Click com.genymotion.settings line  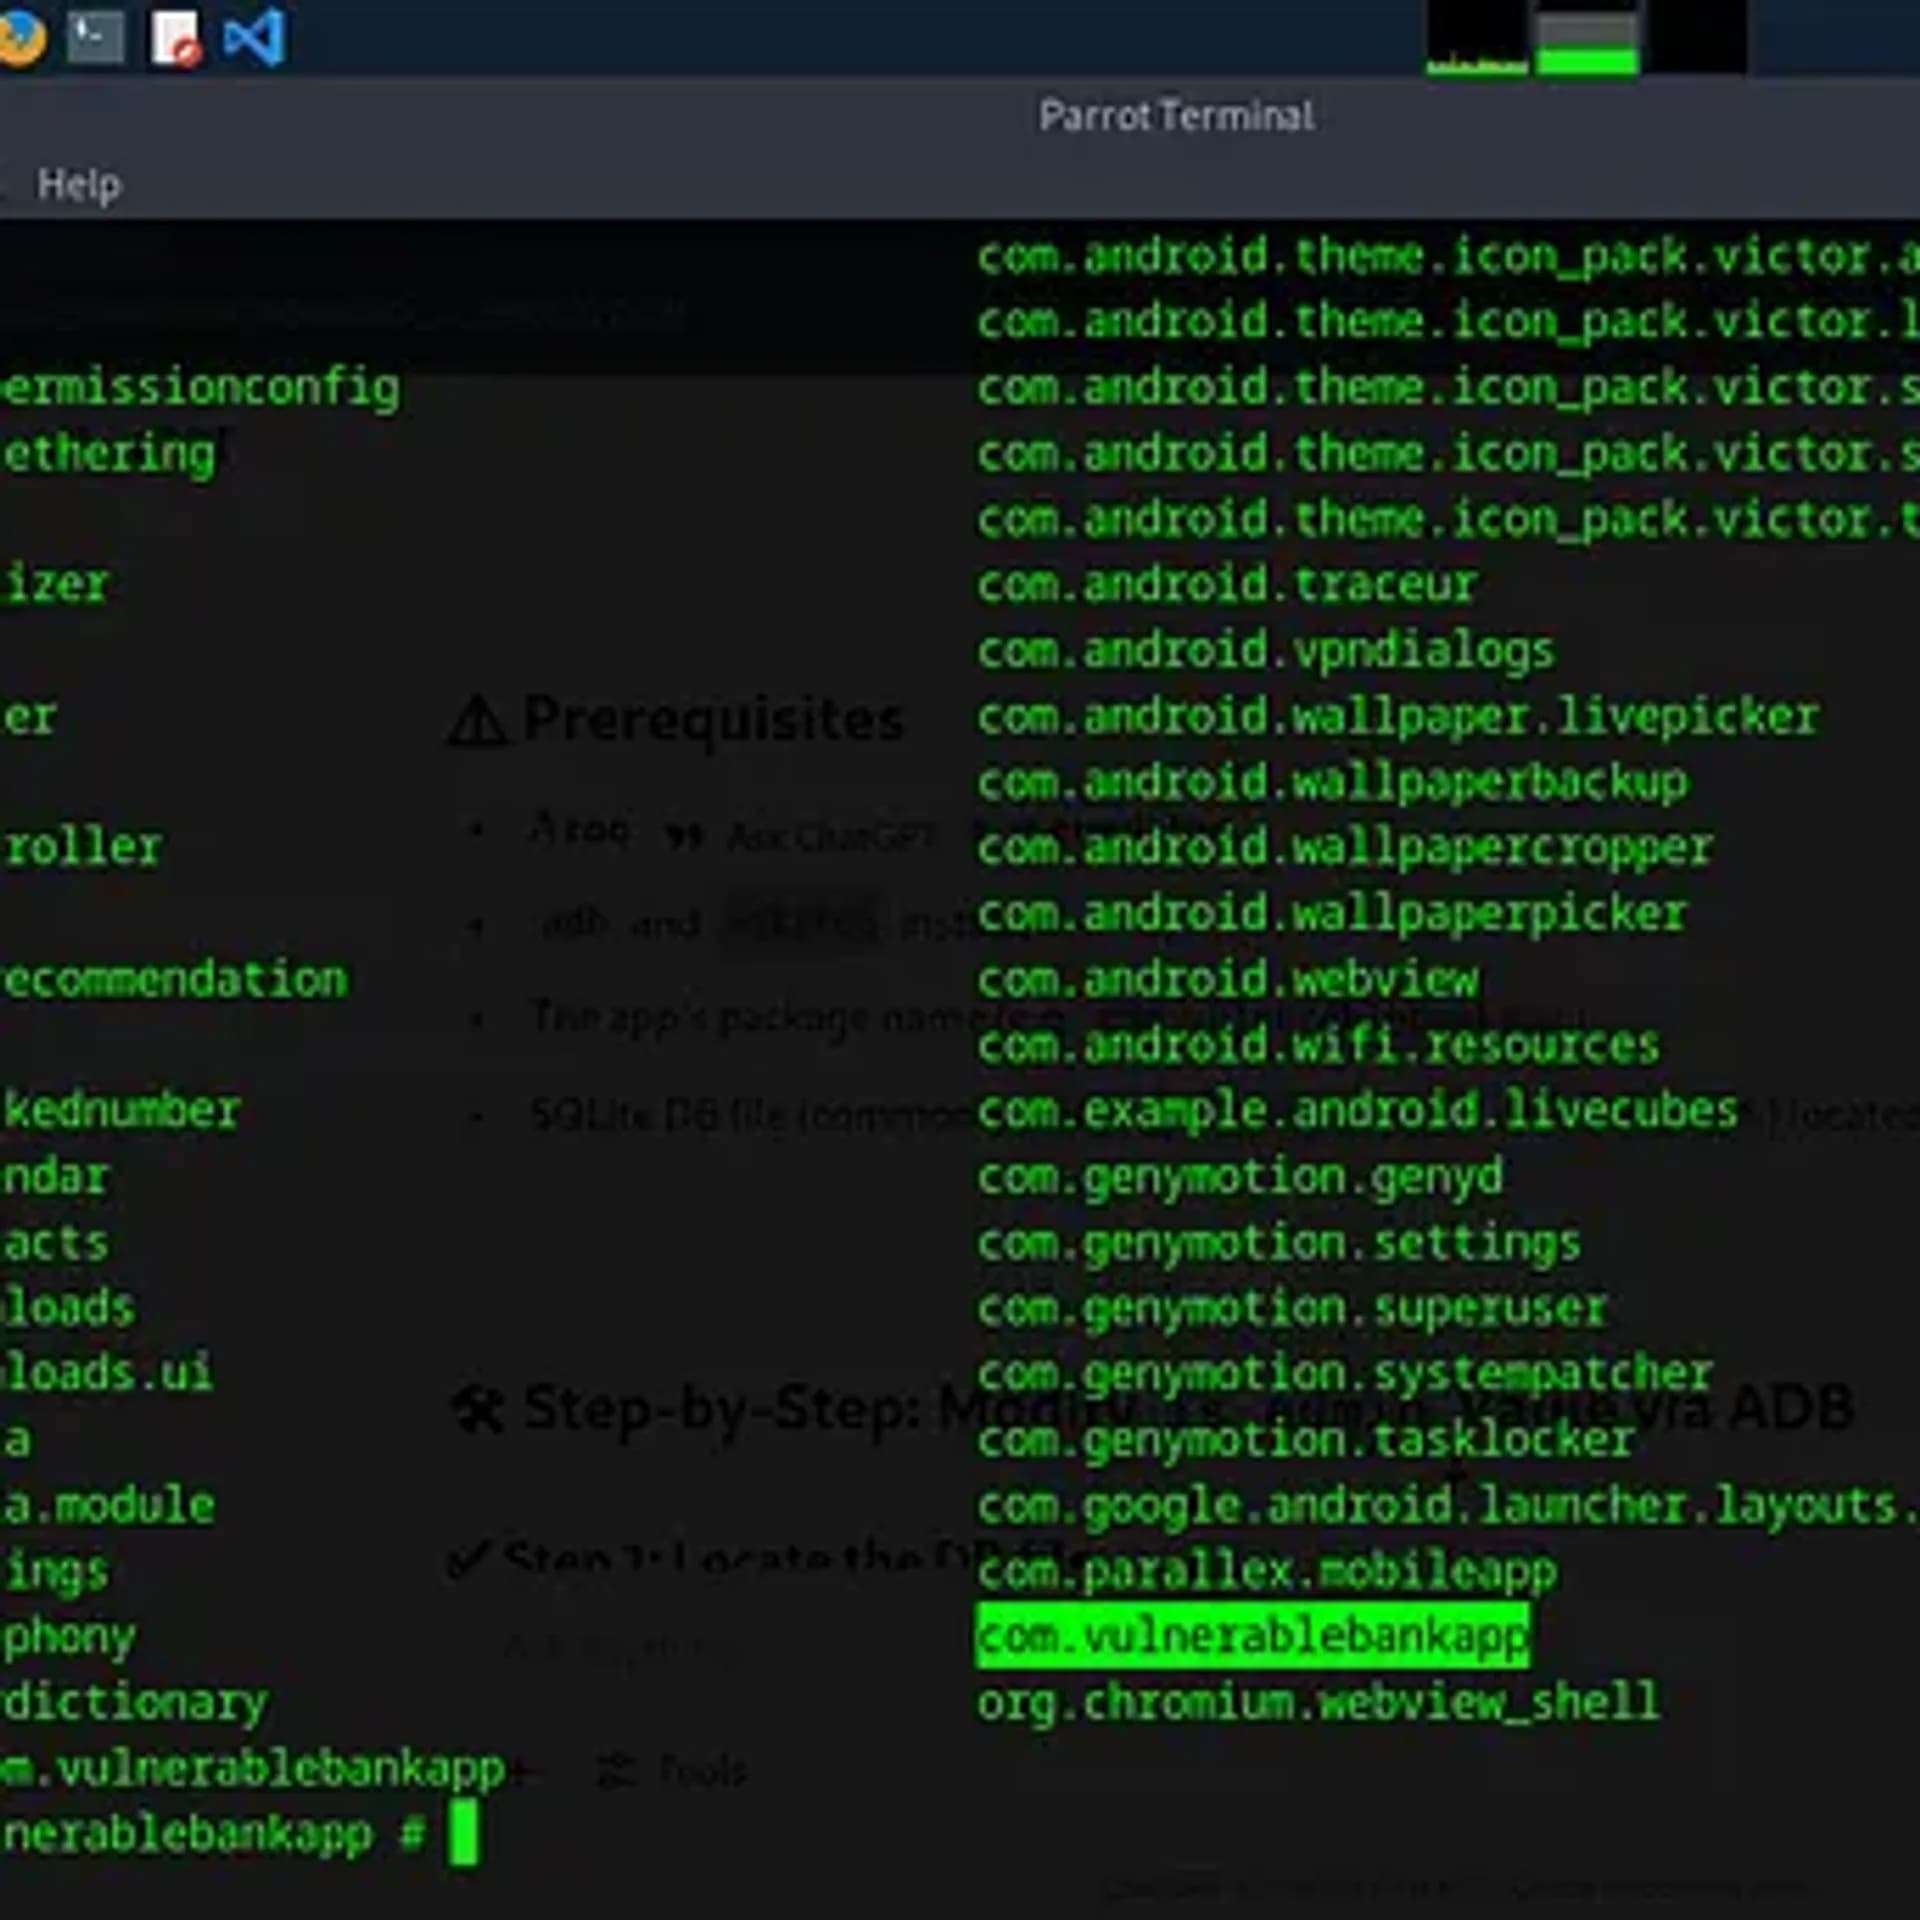pyautogui.click(x=1279, y=1244)
